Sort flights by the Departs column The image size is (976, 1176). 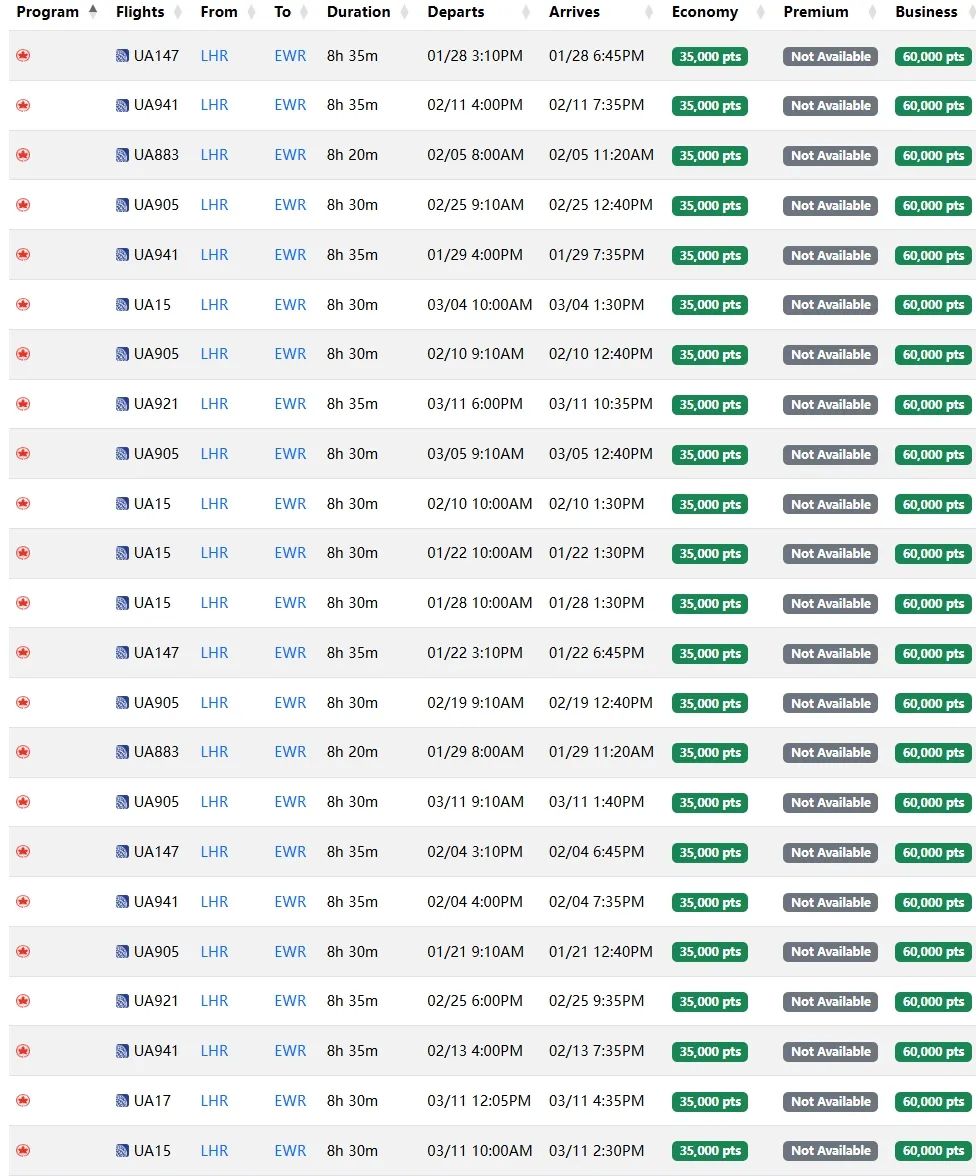point(455,12)
